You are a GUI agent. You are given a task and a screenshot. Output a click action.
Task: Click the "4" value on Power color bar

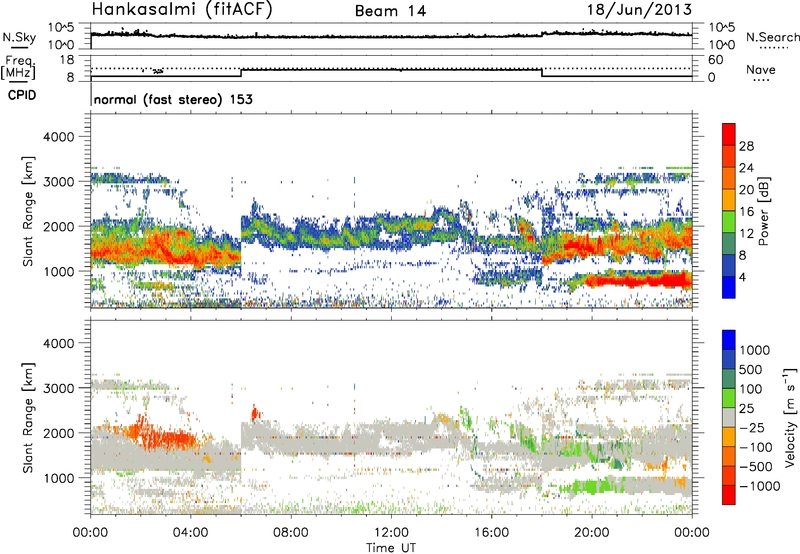[742, 278]
